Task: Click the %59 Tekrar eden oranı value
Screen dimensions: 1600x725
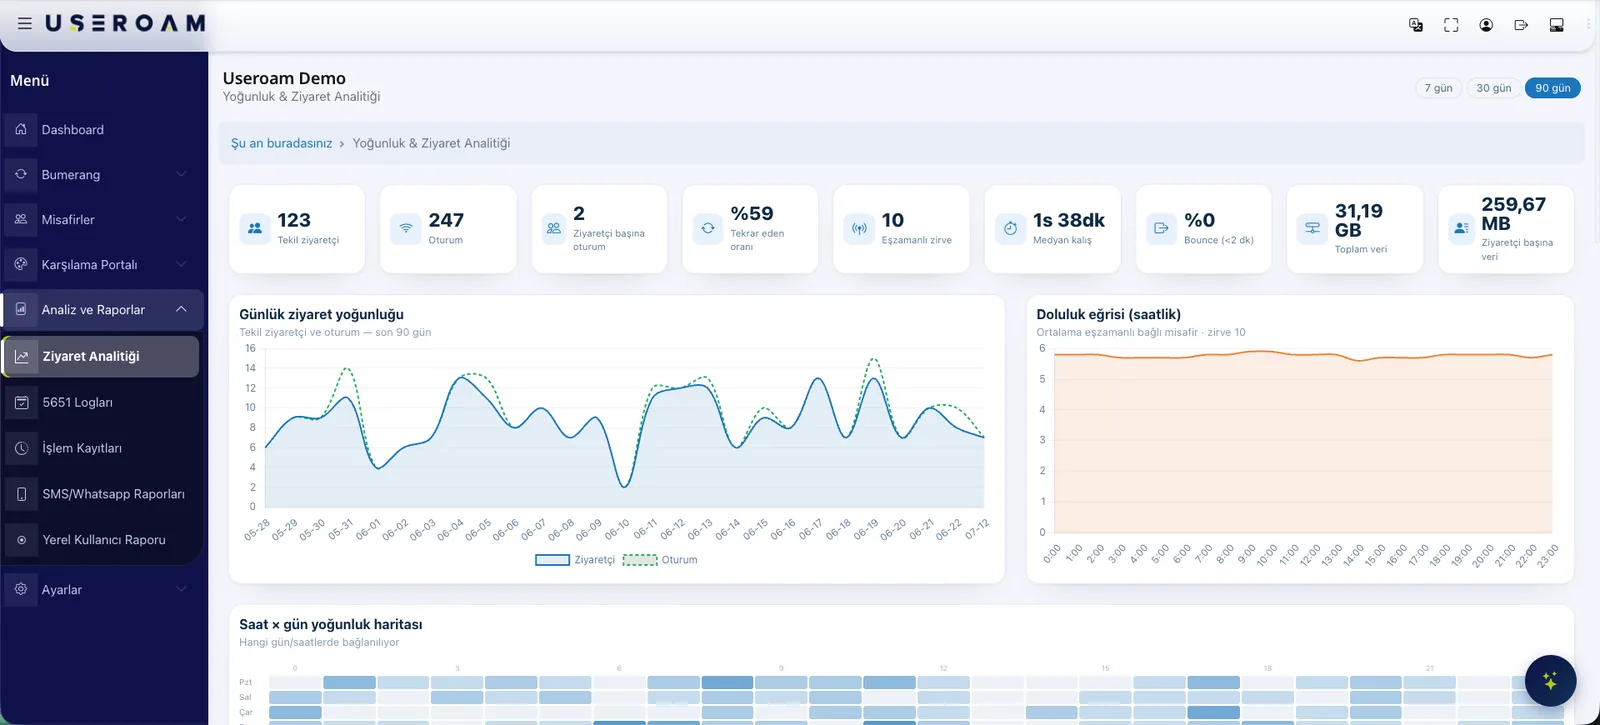Action: (752, 213)
